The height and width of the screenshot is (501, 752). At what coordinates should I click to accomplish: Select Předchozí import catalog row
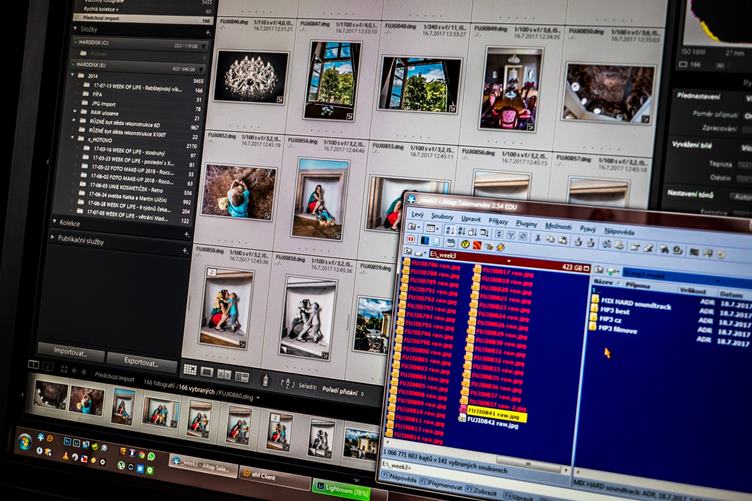pyautogui.click(x=143, y=19)
